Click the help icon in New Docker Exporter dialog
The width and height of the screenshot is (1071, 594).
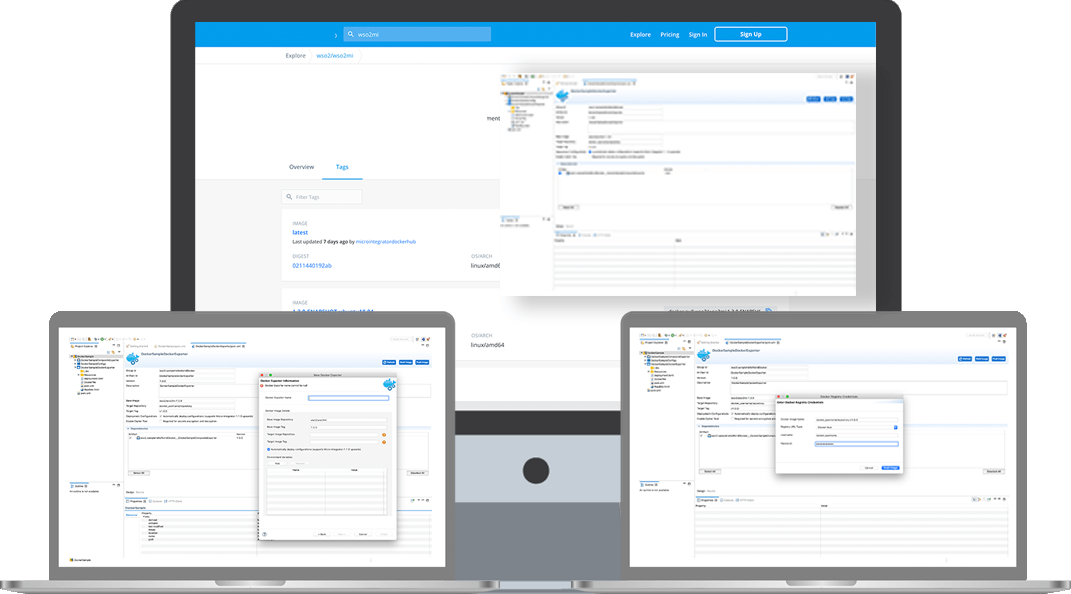click(264, 534)
